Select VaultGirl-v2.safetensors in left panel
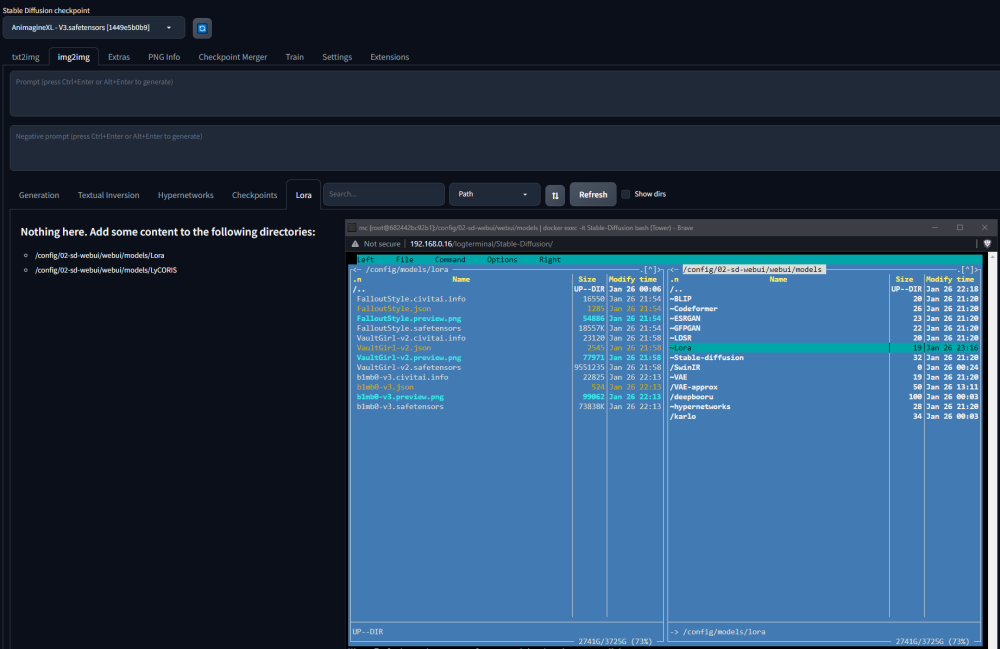1000x649 pixels. 409,367
